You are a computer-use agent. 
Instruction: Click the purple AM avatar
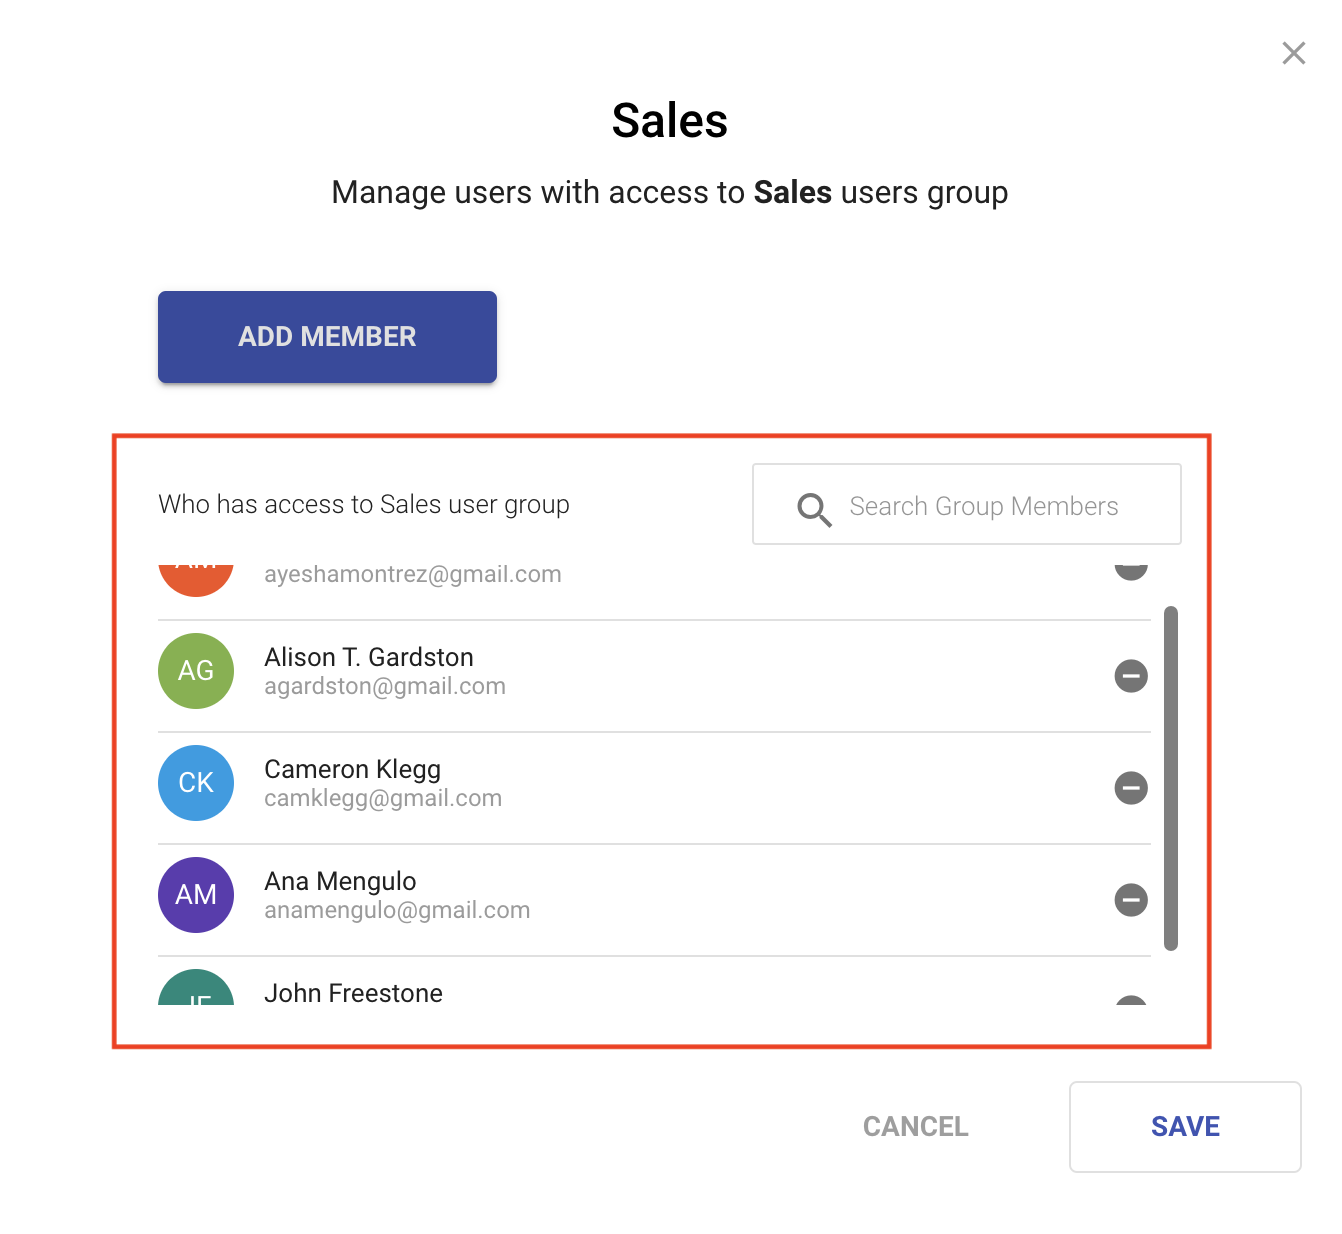pos(196,895)
